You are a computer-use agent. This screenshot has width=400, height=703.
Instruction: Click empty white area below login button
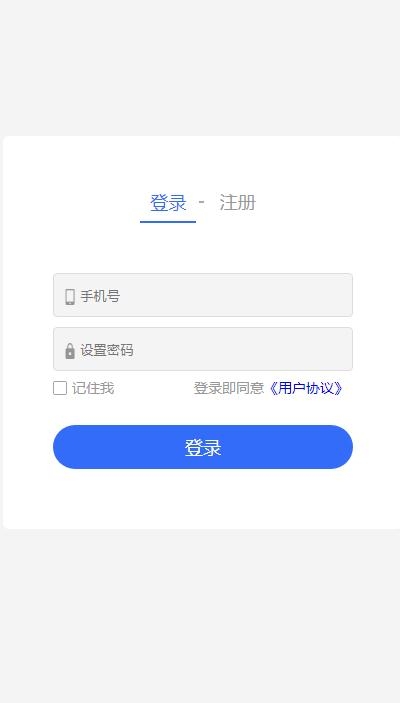203,499
